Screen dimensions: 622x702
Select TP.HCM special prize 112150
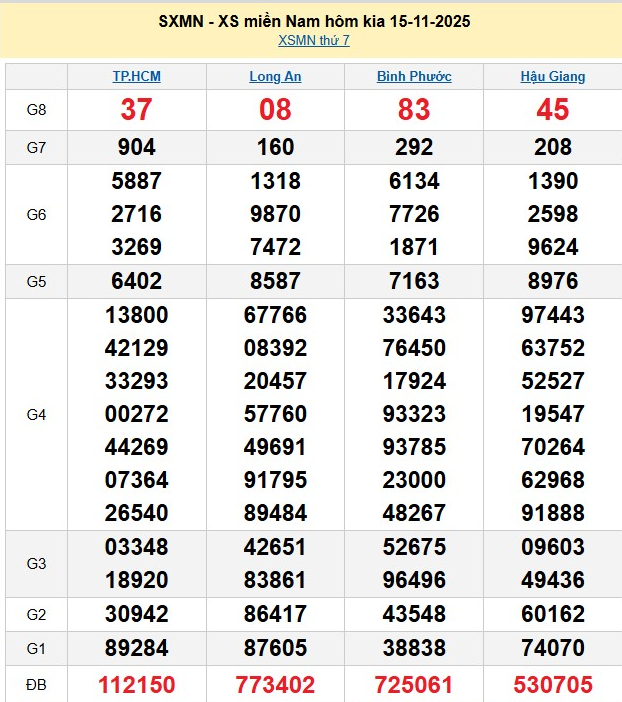point(136,685)
